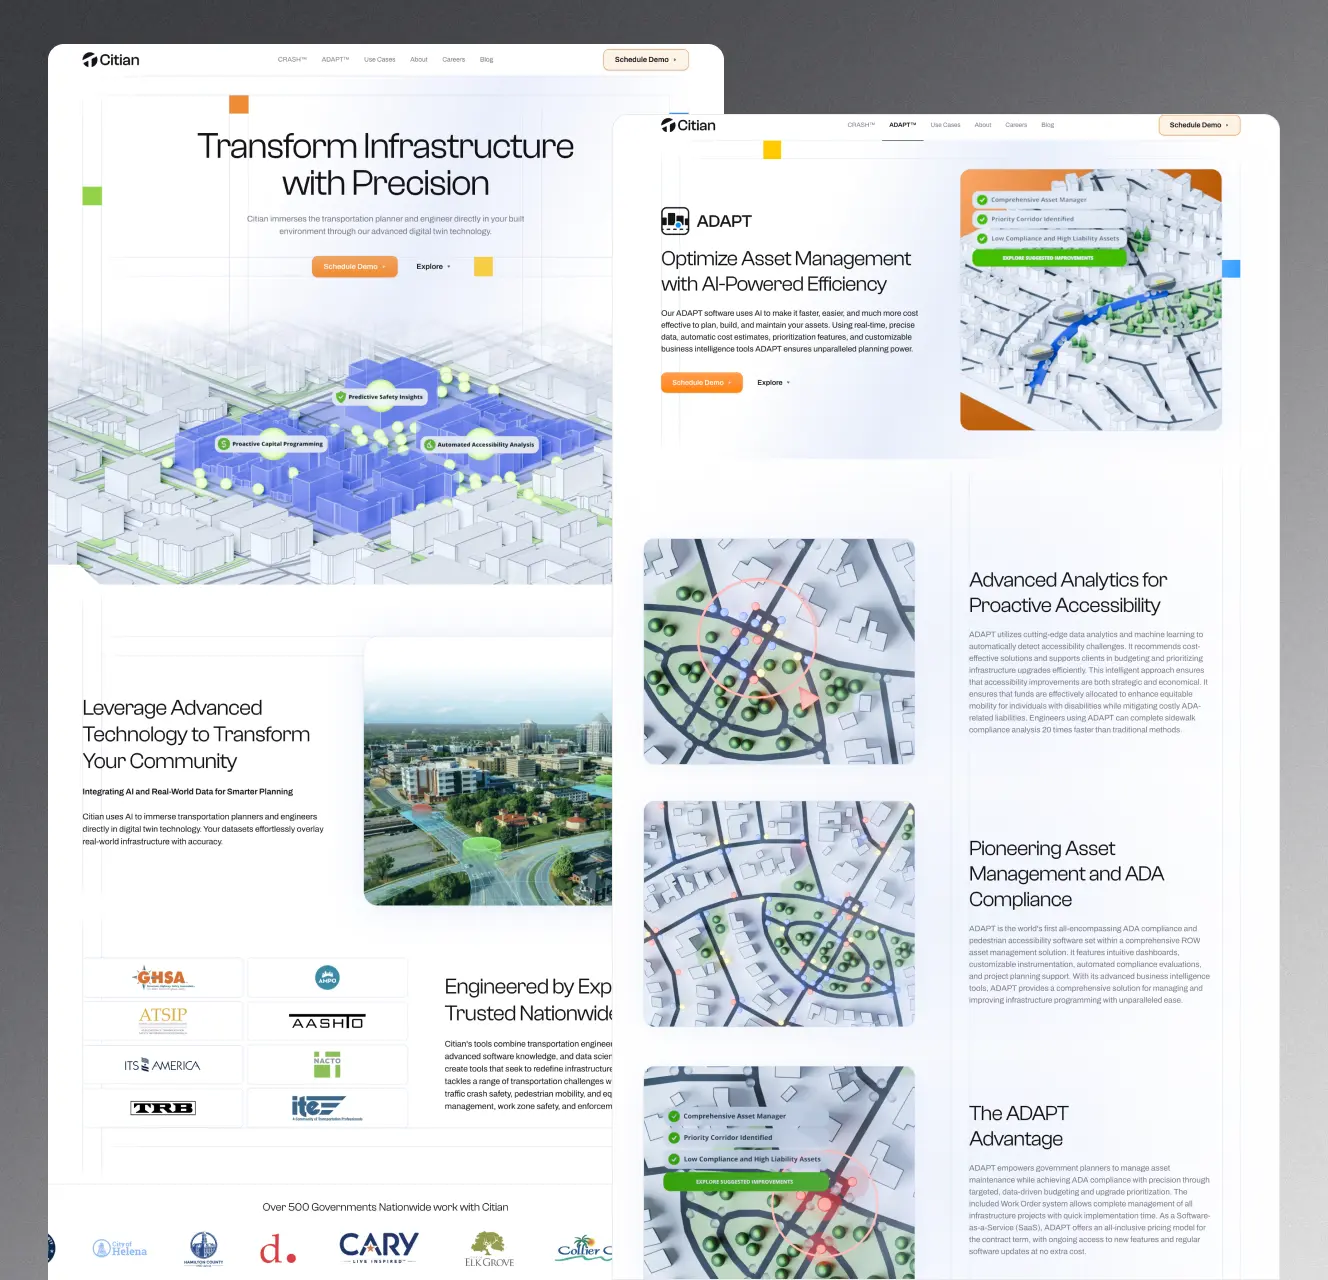
Task: Click Schedule Demo in the left page header
Action: coord(646,60)
